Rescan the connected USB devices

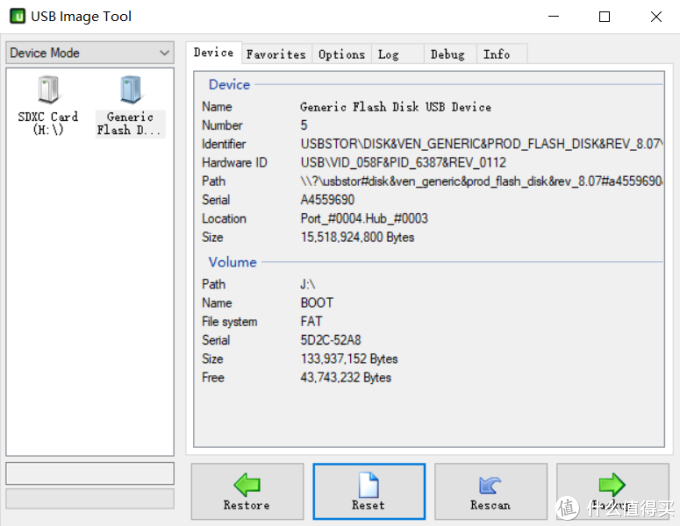coord(490,492)
